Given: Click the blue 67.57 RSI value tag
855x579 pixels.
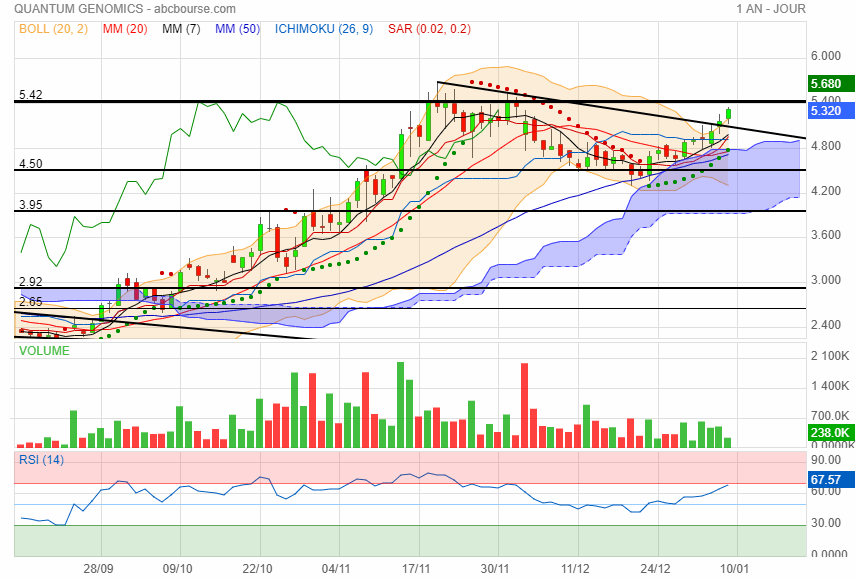Looking at the screenshot, I should 829,480.
